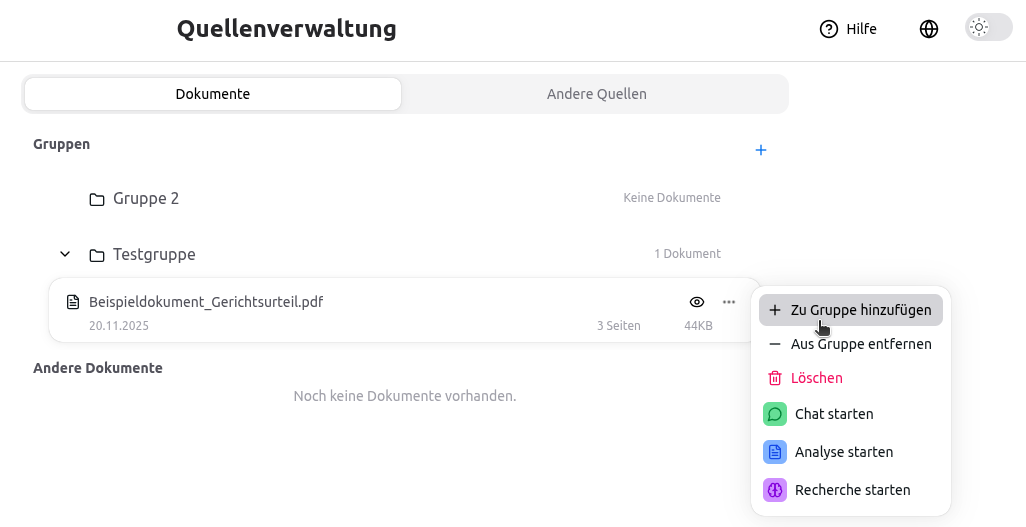Image resolution: width=1026 pixels, height=527 pixels.
Task: Choose Aus Gruppe entfernen
Action: (x=851, y=344)
